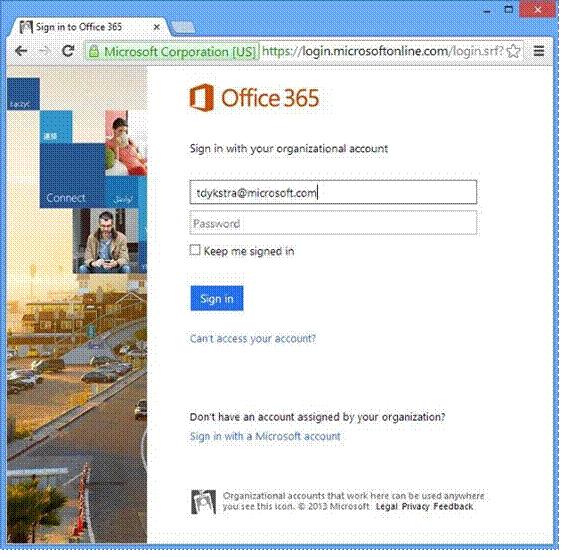The image size is (564, 557).
Task: Check Keep me signed in checkbox
Action: point(195,250)
